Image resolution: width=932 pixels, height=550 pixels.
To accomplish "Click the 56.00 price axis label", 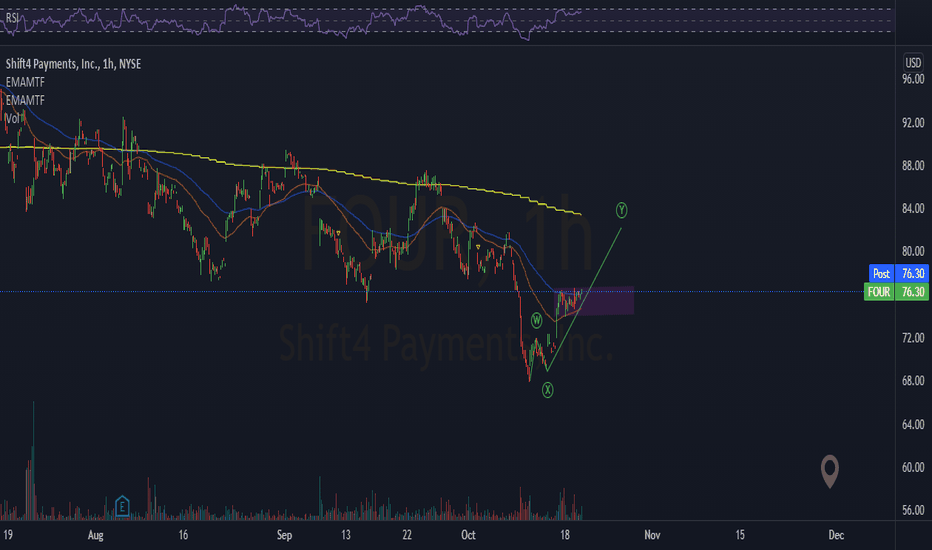I will [913, 510].
